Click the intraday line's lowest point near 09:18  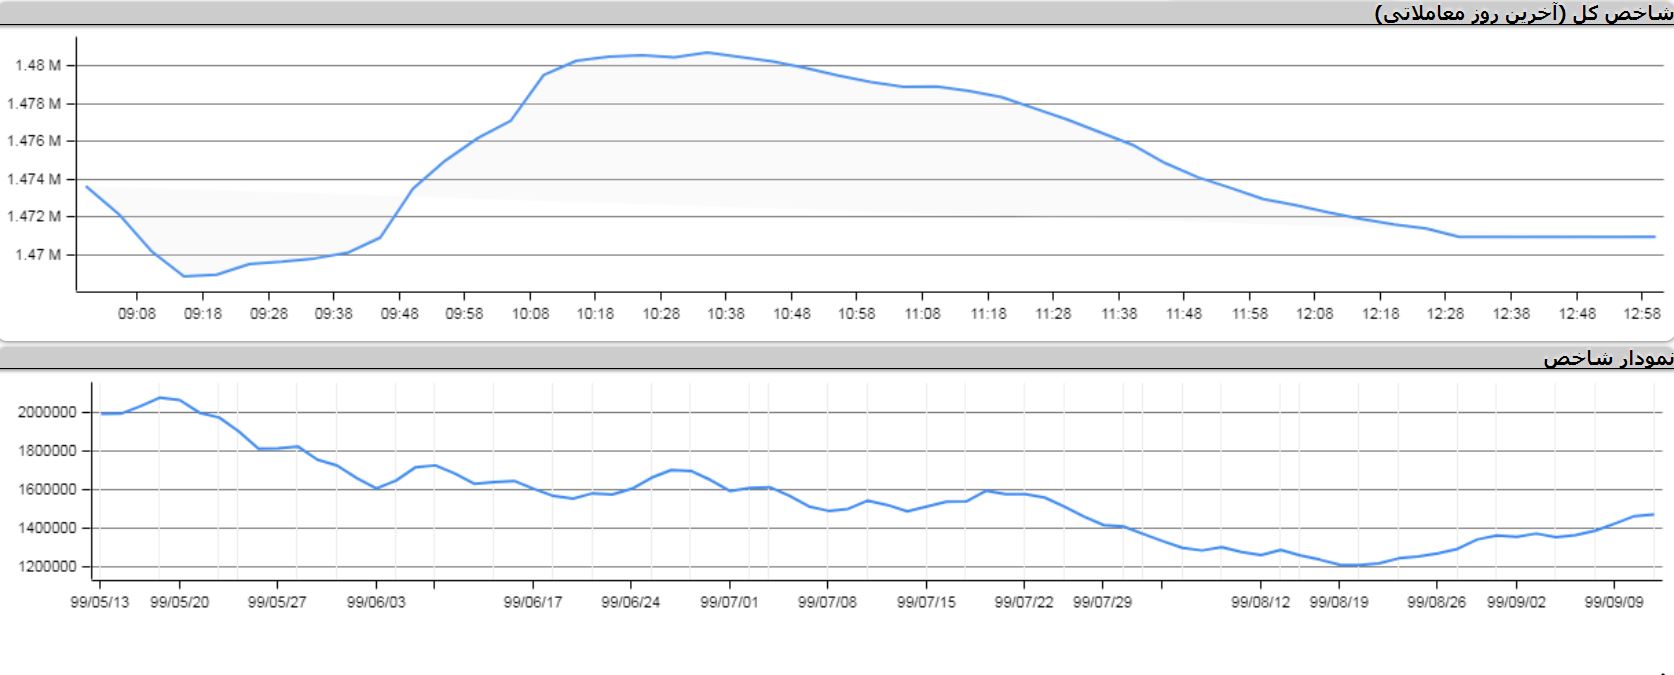(184, 276)
